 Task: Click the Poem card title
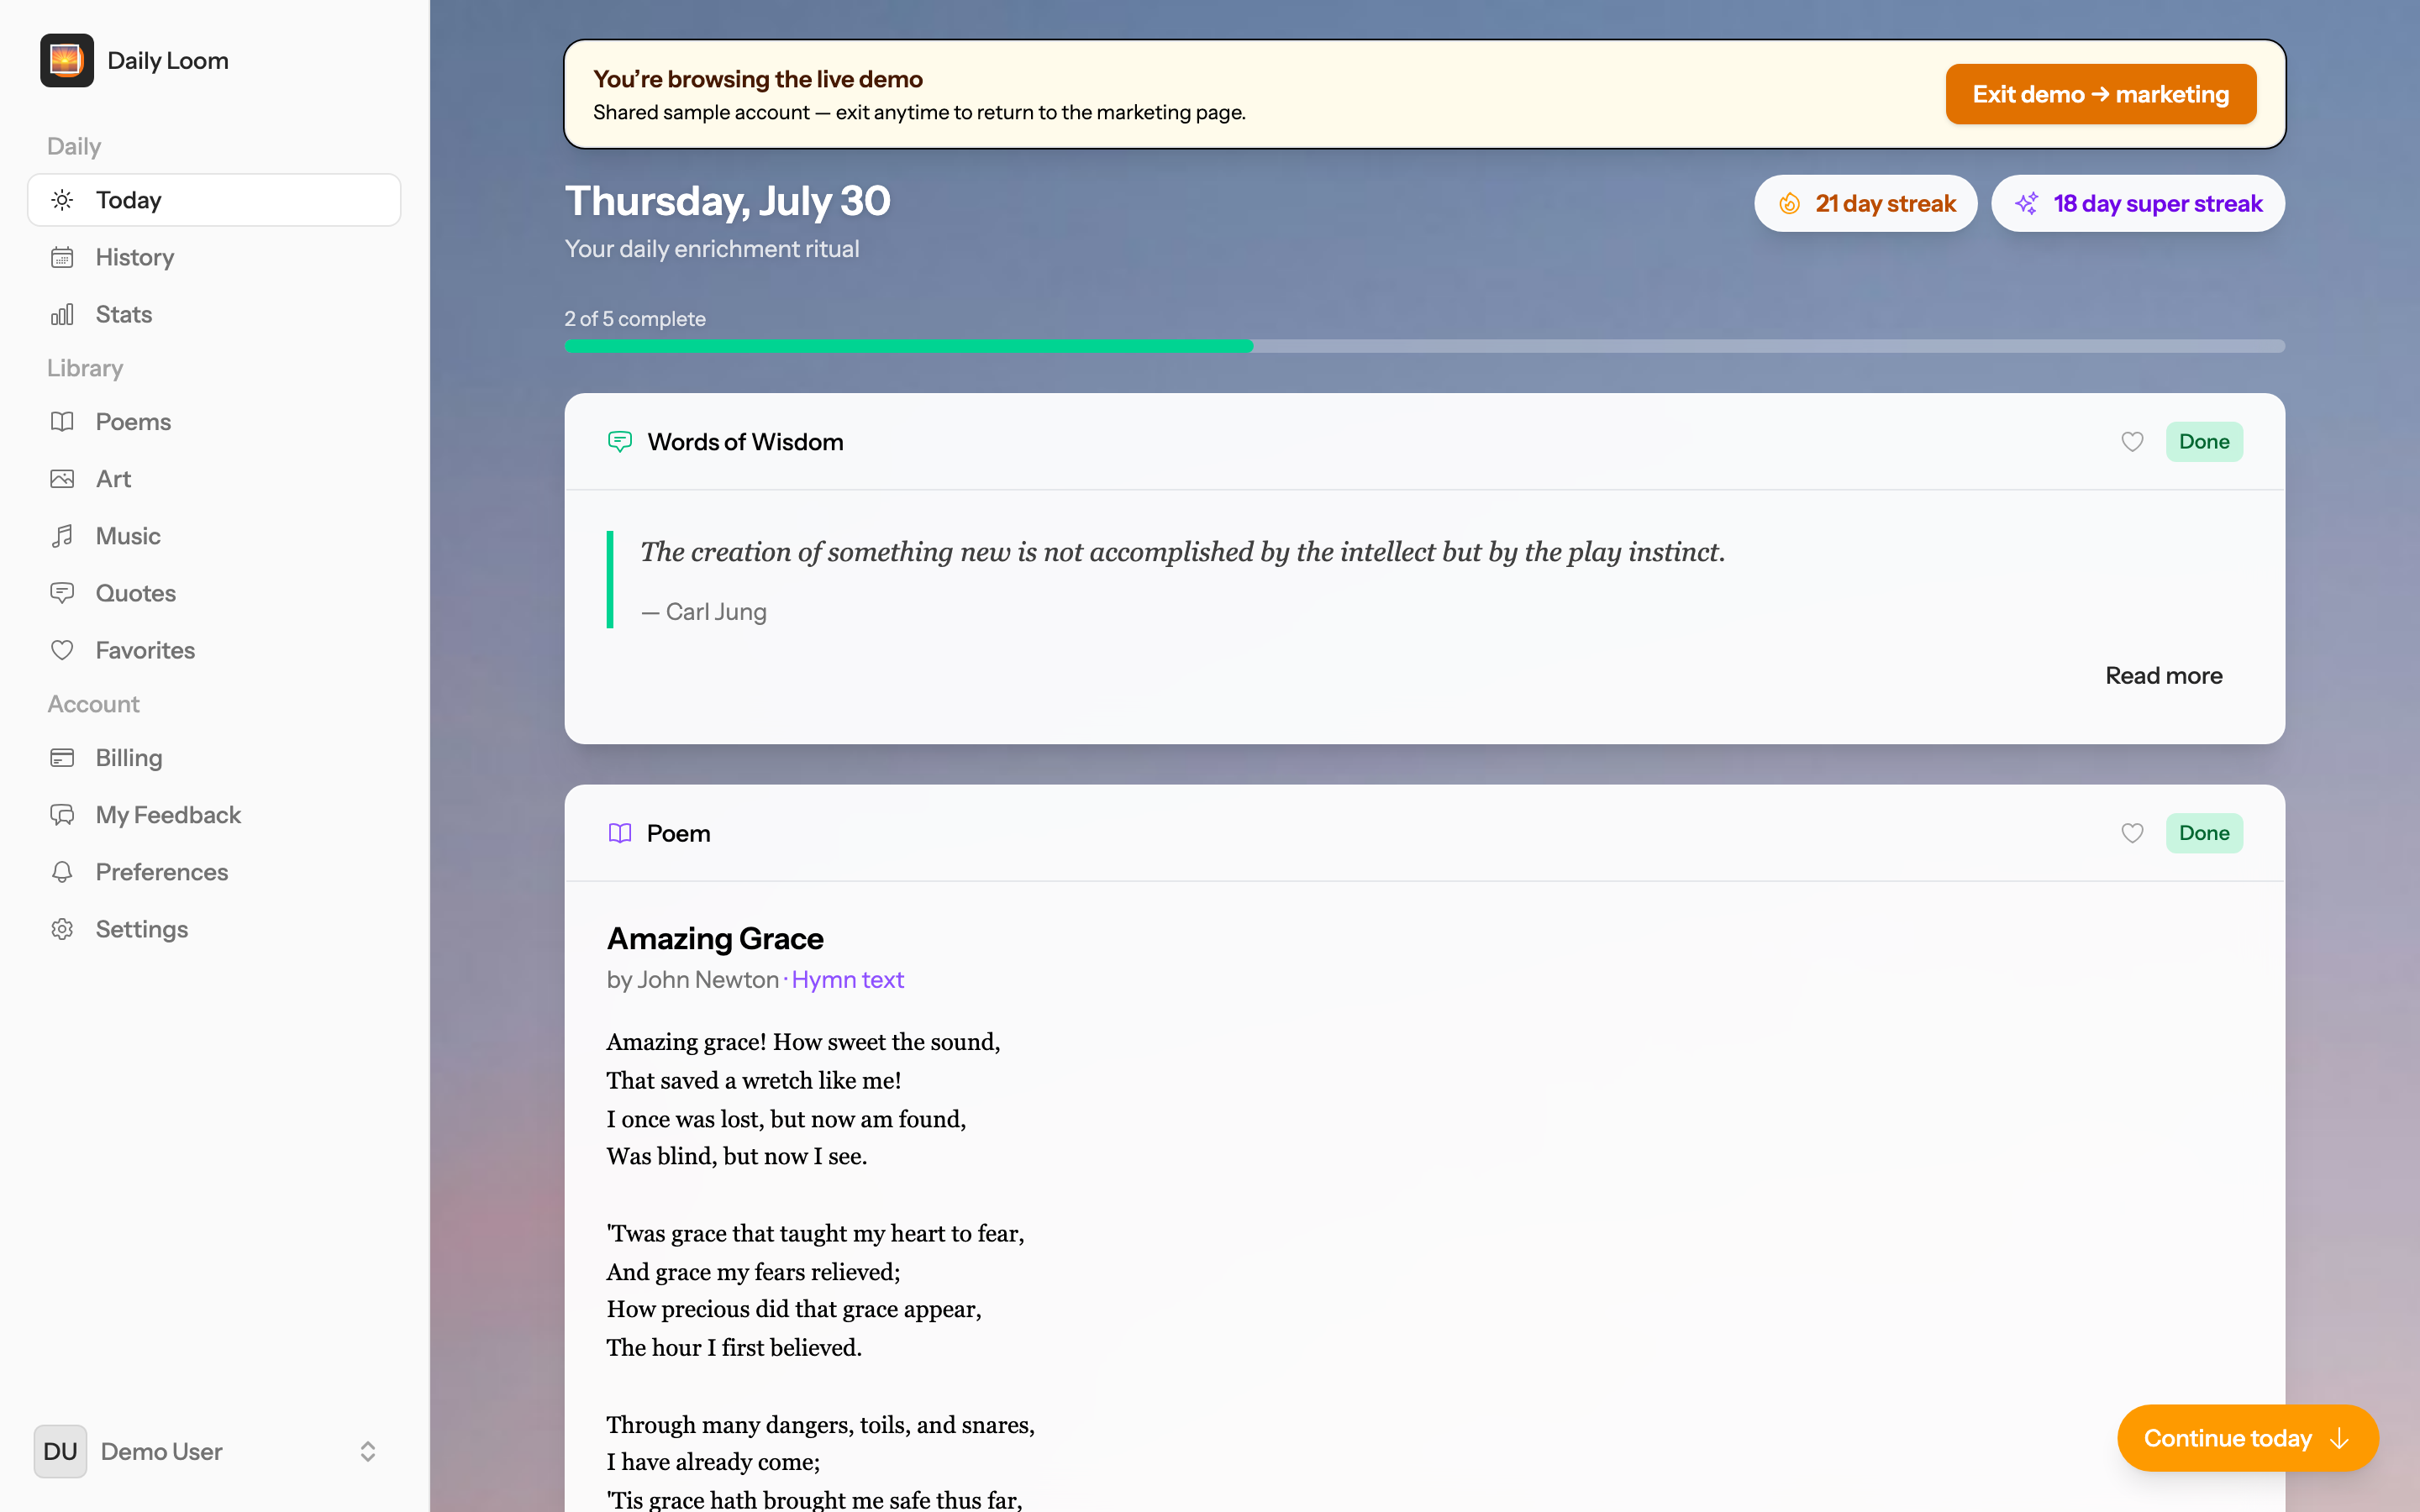pos(679,833)
